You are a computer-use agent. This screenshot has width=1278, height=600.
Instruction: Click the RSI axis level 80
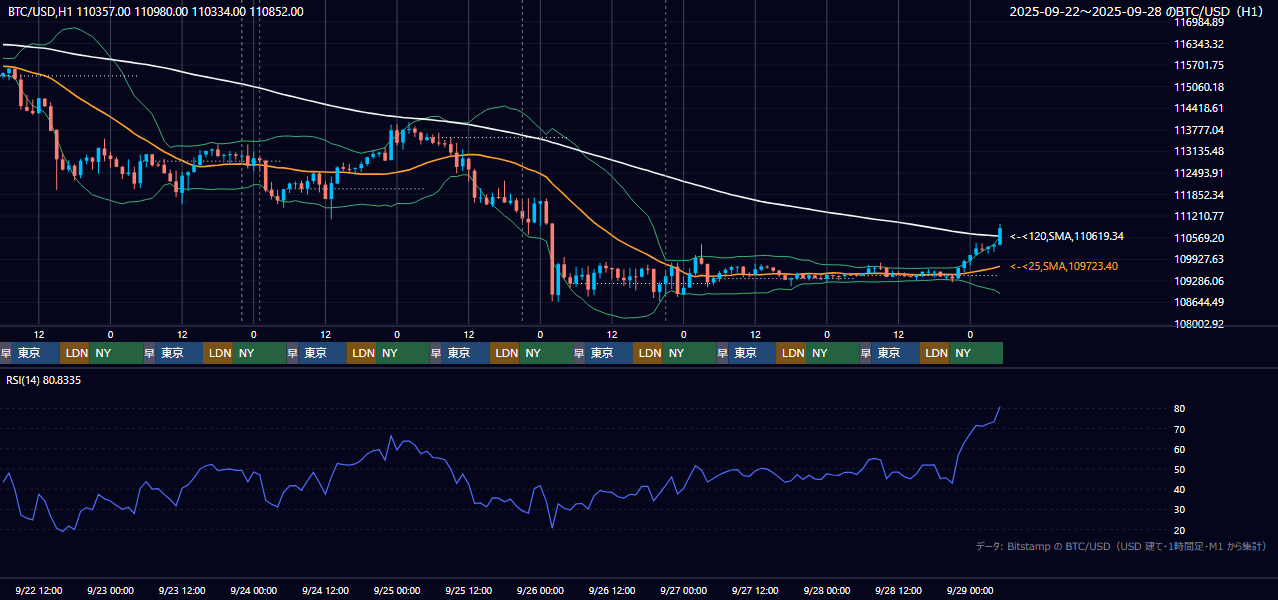tap(1180, 409)
